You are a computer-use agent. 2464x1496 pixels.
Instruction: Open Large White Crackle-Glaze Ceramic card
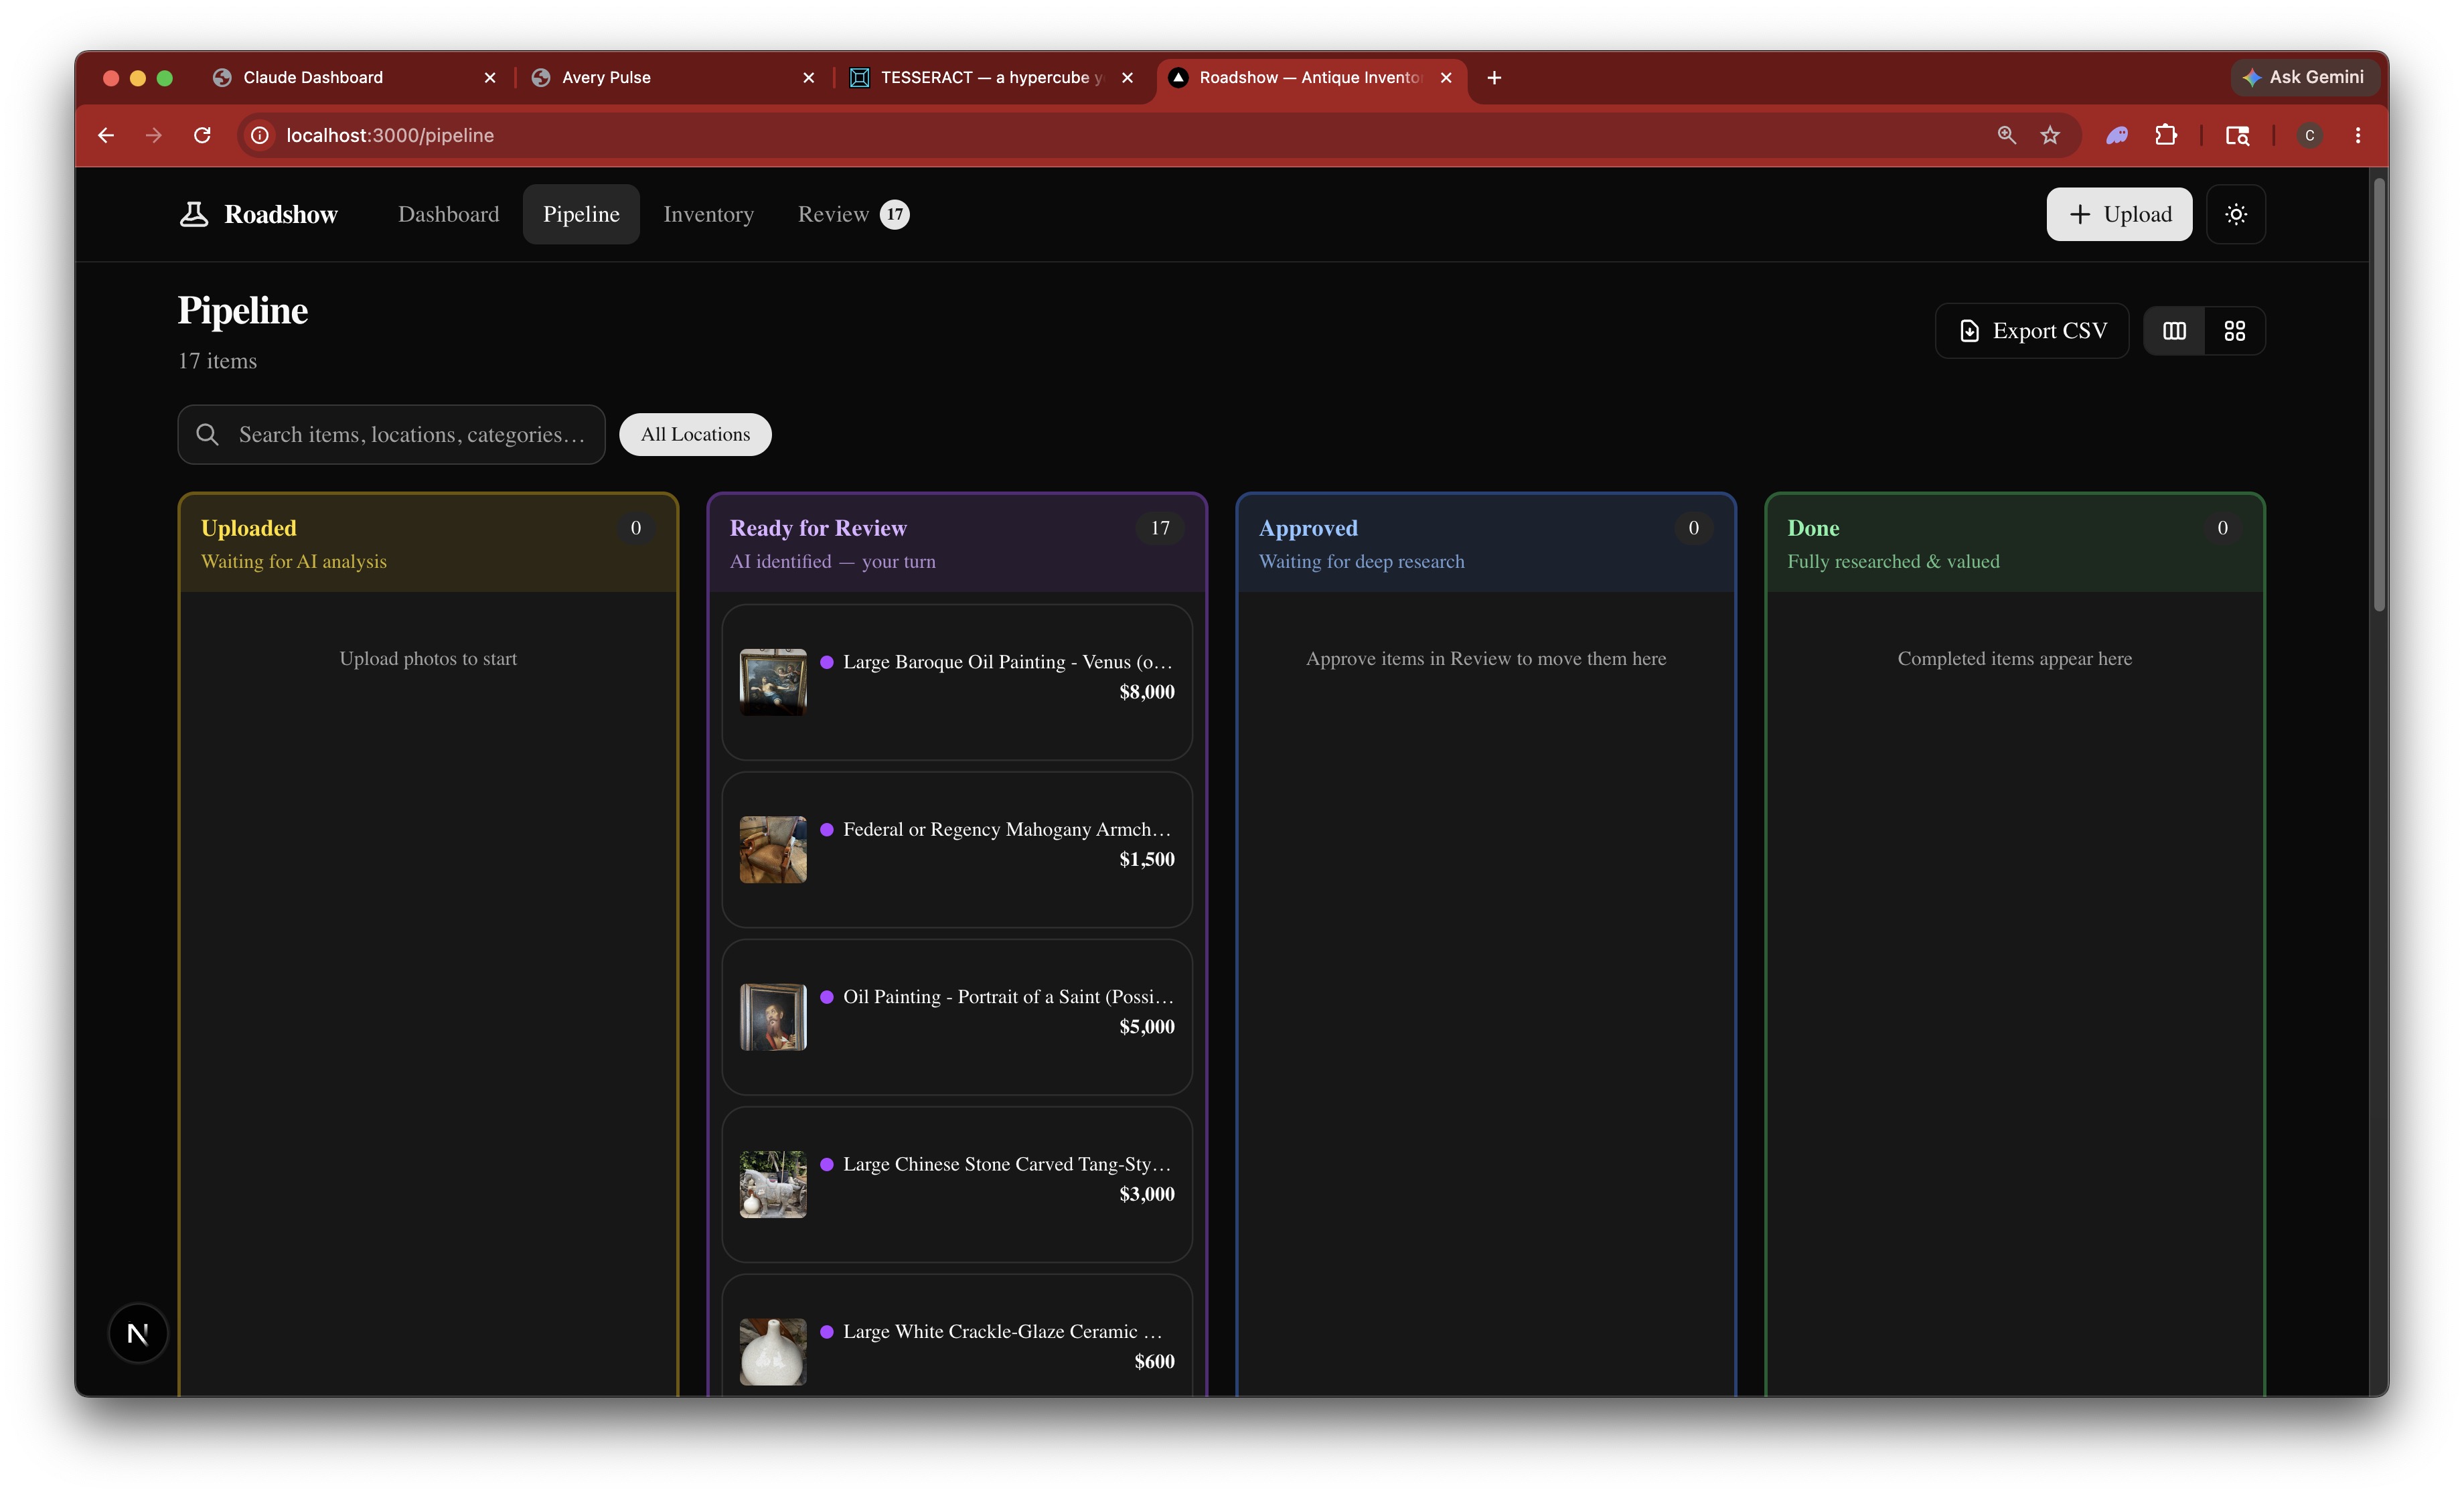click(957, 1335)
